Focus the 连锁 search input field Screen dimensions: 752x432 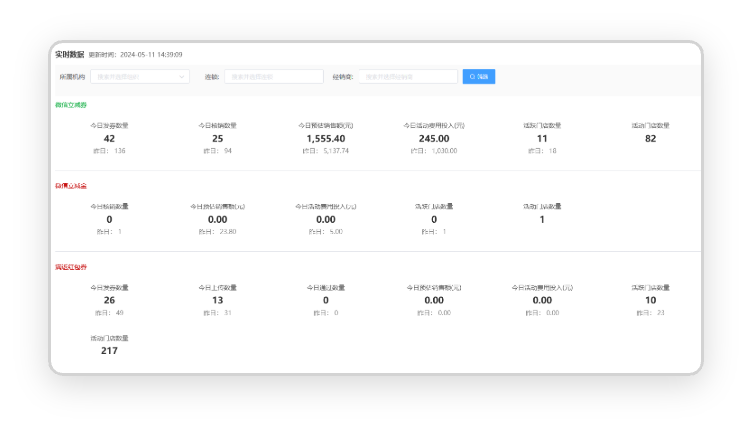tap(274, 77)
